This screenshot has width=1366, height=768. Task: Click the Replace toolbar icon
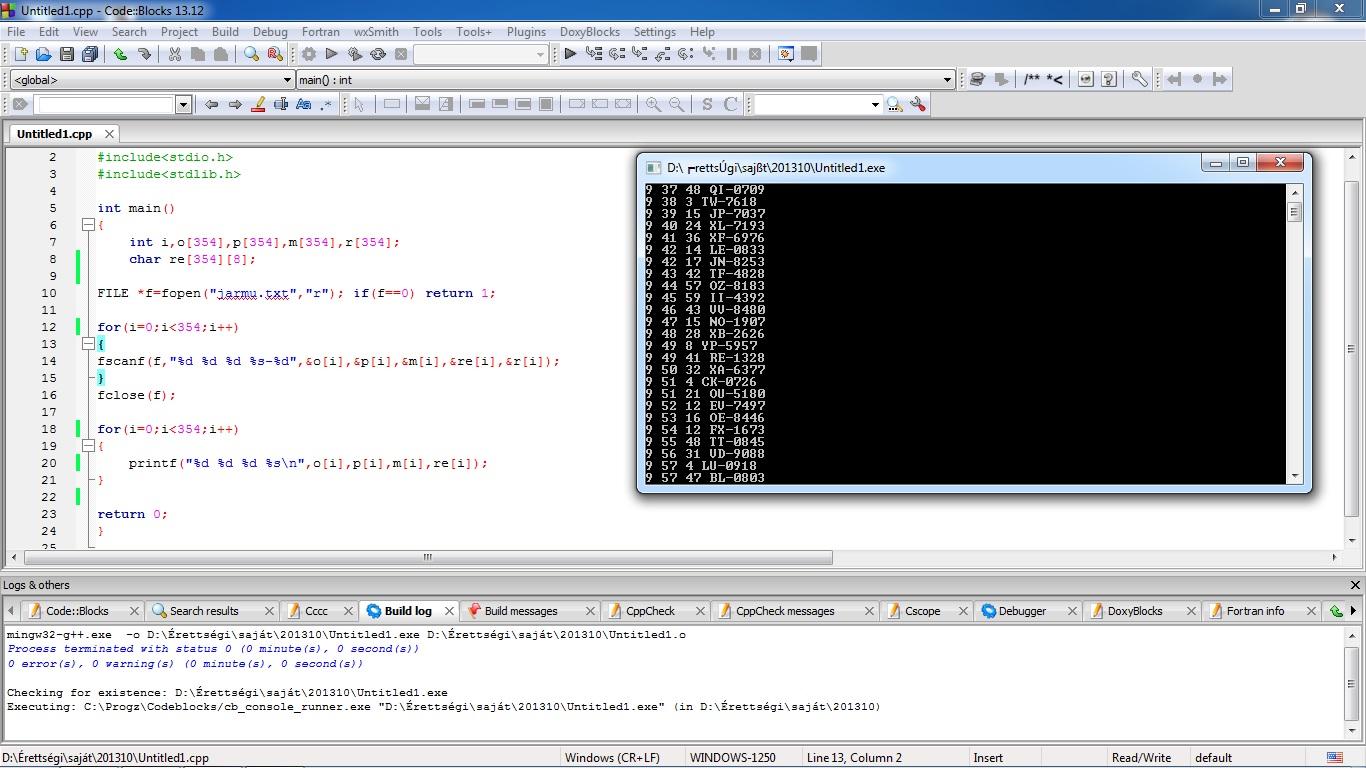[x=274, y=54]
